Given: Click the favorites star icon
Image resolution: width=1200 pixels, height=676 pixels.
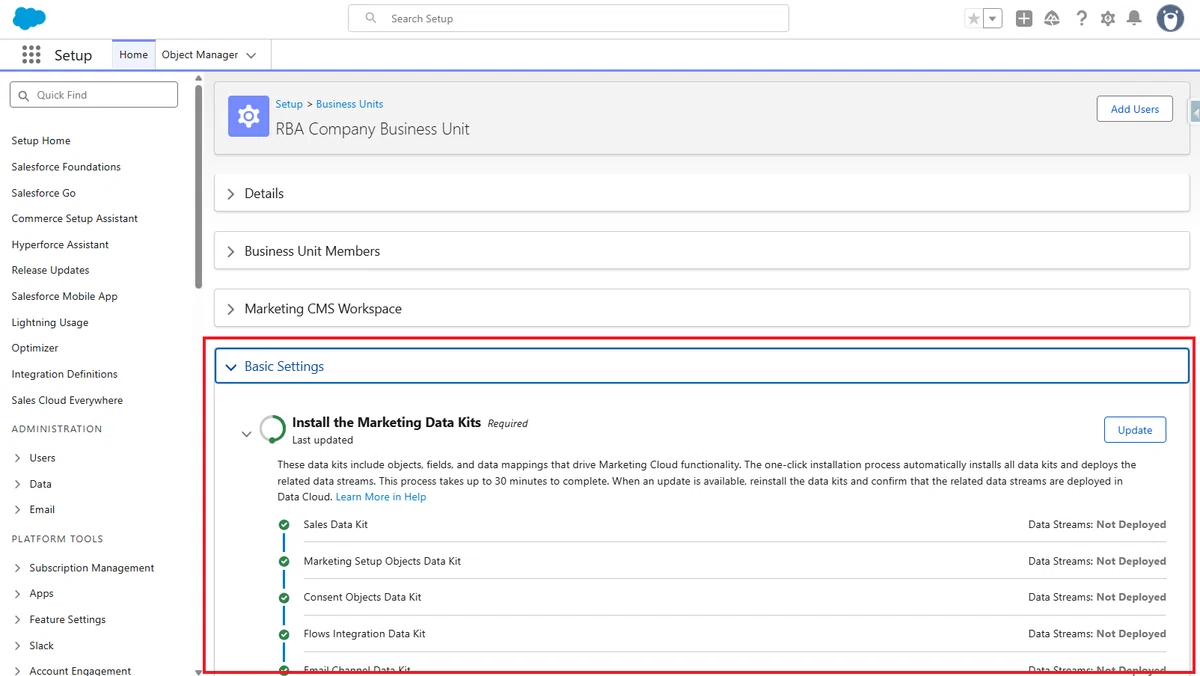Looking at the screenshot, I should pyautogui.click(x=974, y=18).
